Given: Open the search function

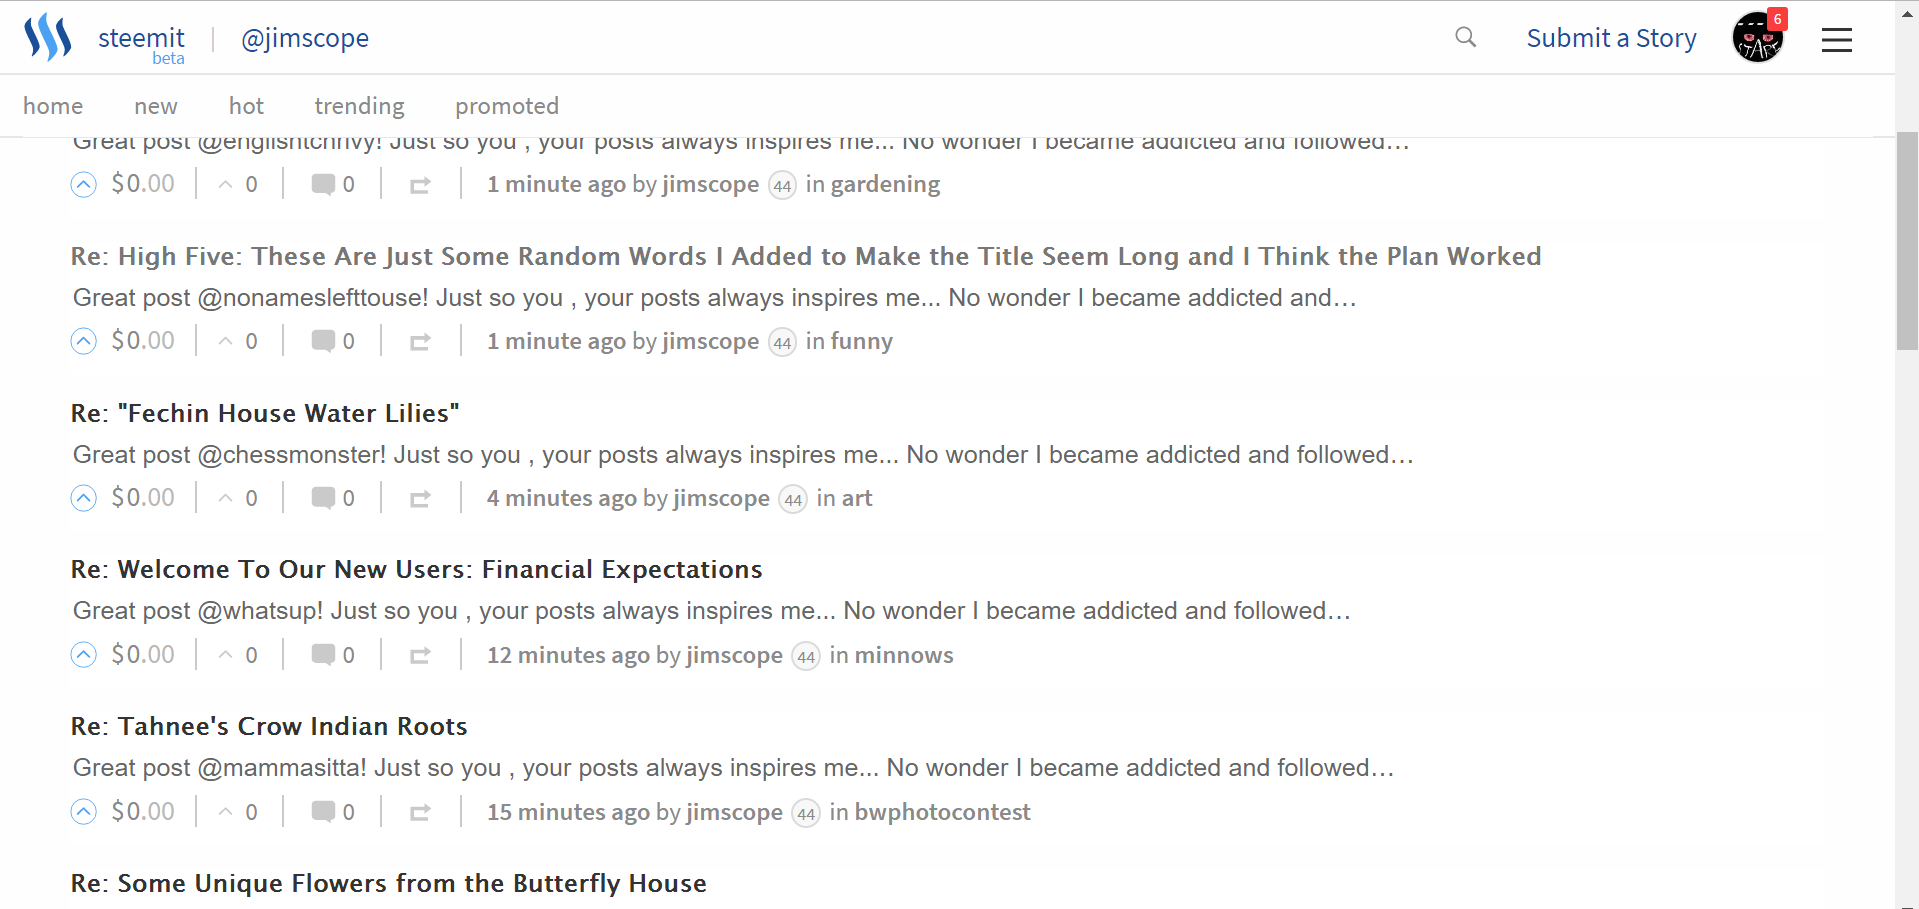Looking at the screenshot, I should coord(1464,37).
